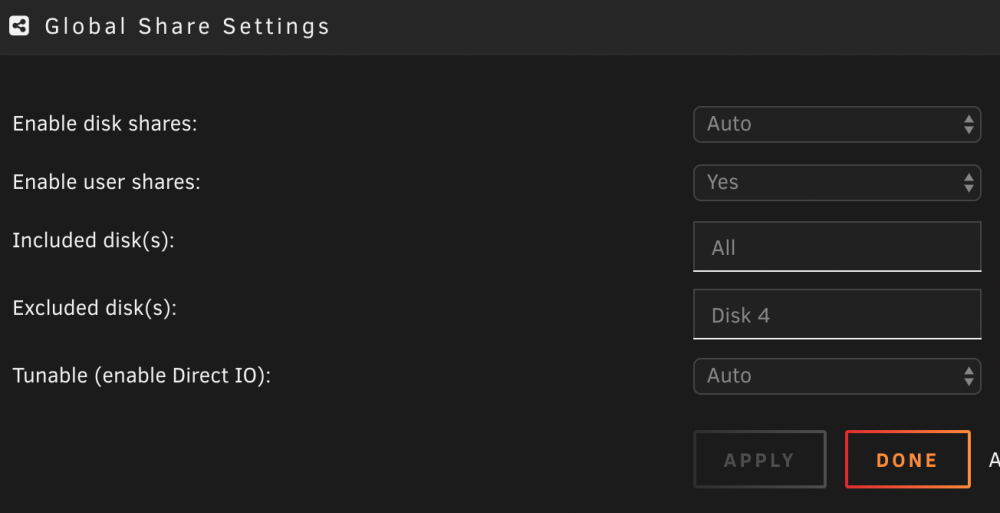Click the Yes value in user shares
This screenshot has height=513, width=1000.
point(723,182)
